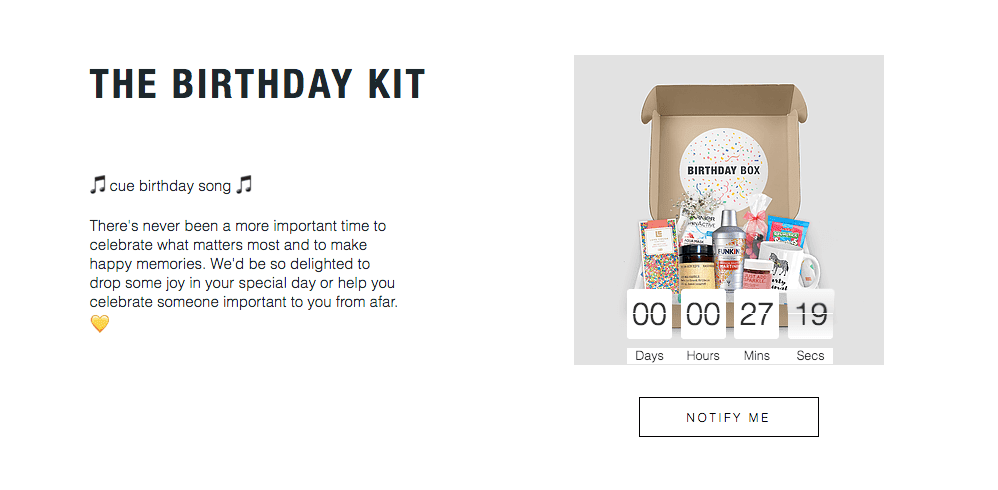Select the Birthday Box product image
This screenshot has height=490, width=998.
(x=729, y=209)
